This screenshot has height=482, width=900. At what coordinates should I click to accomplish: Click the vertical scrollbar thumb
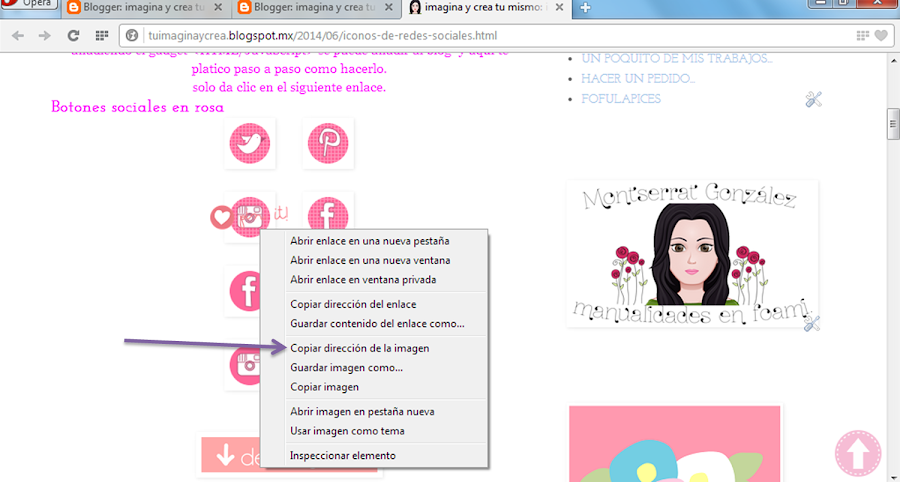click(x=893, y=124)
